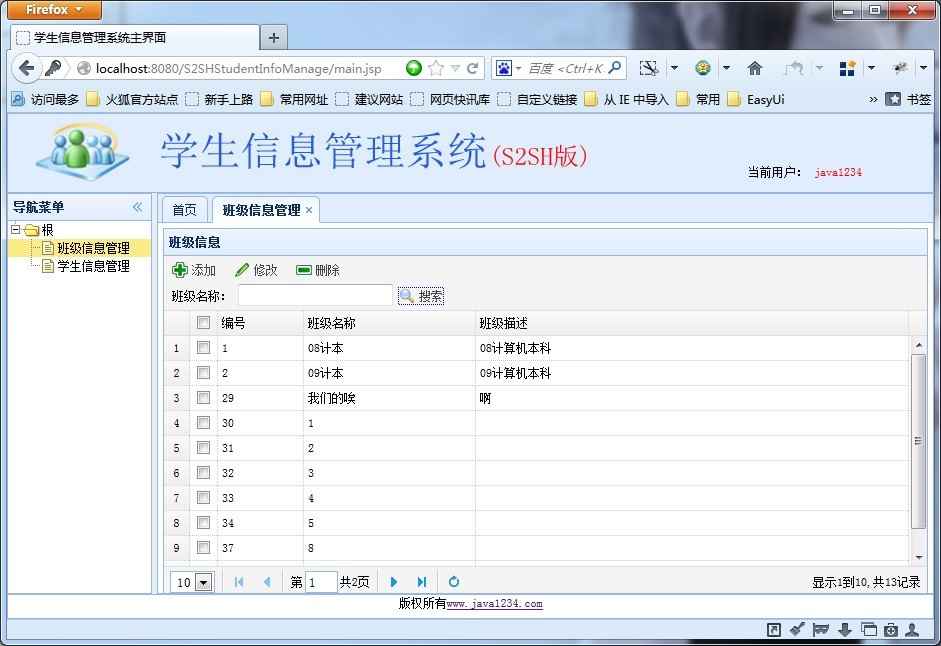Click the green smiley addon icon

point(703,68)
